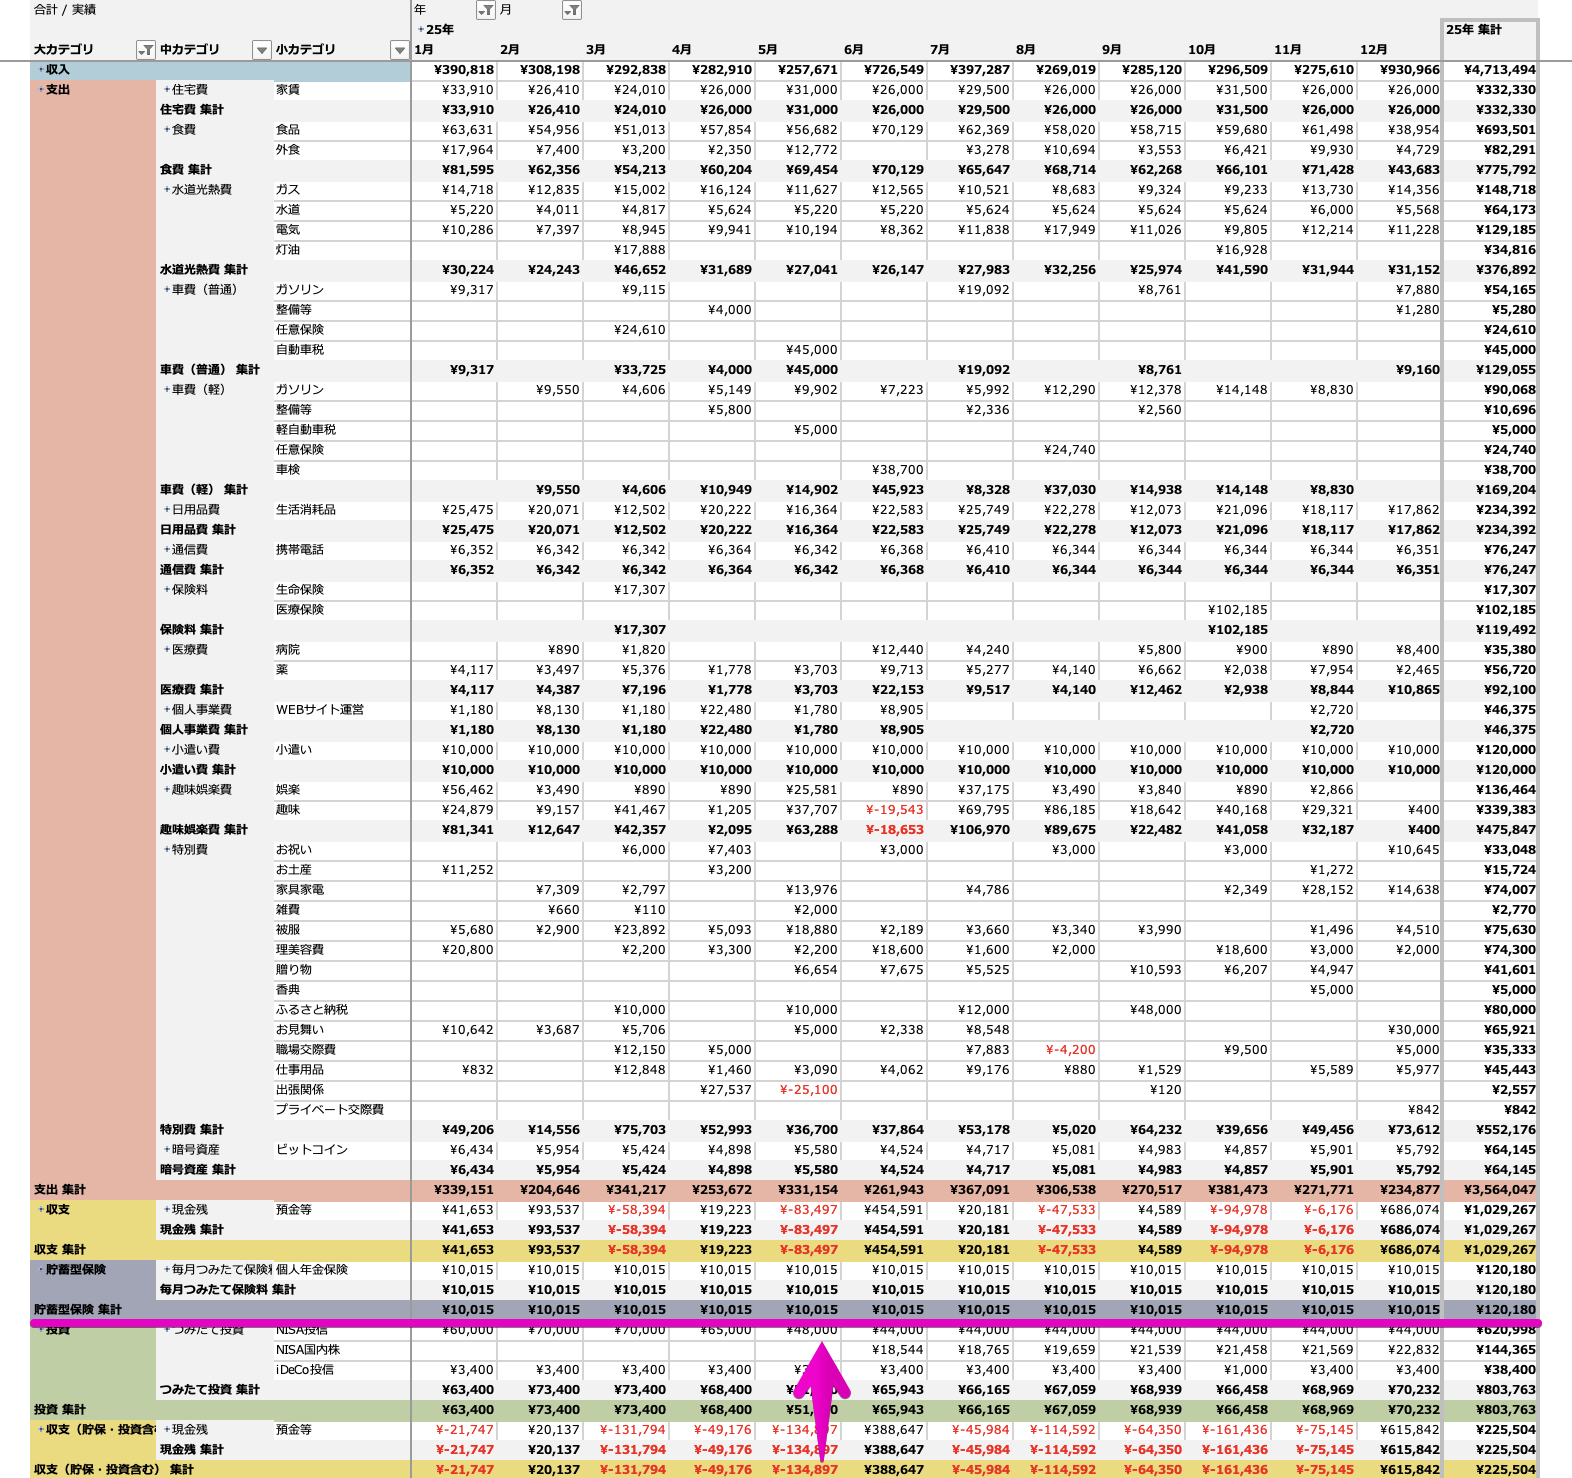Image resolution: width=1572 pixels, height=1478 pixels.
Task: Click the 合計 / 実績 values label
Action: pos(65,10)
